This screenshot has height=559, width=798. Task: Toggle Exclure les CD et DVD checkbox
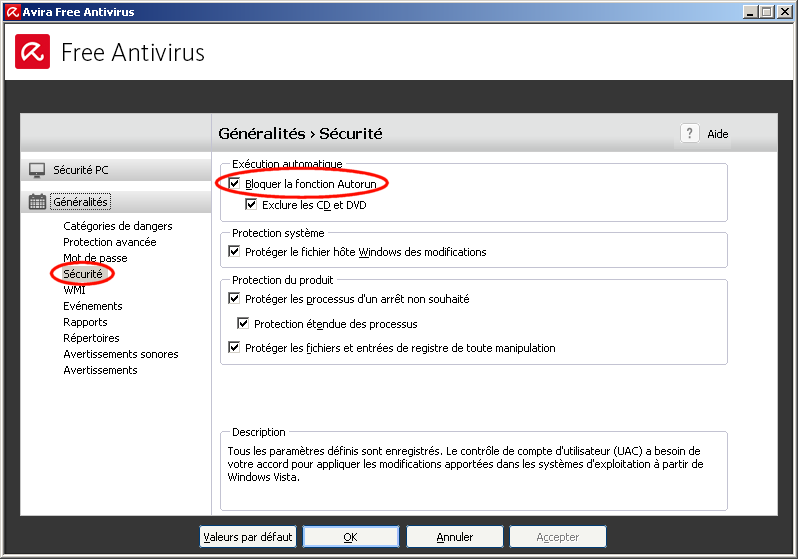251,205
